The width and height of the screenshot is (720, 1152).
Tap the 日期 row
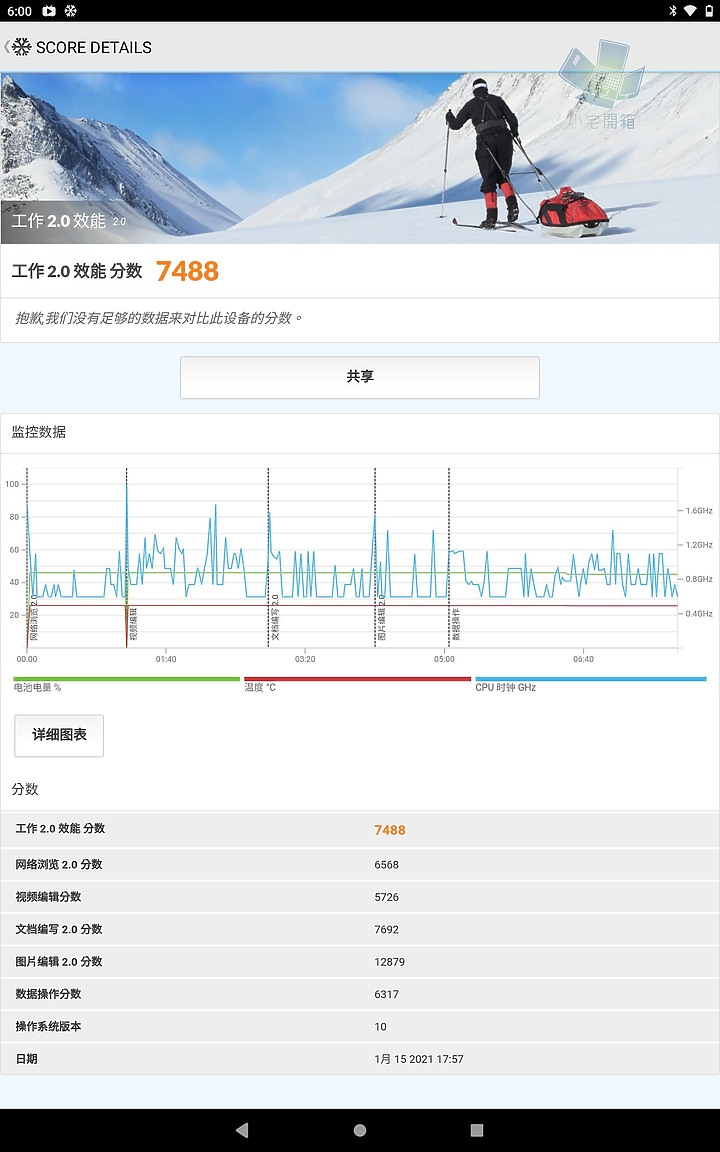360,1059
